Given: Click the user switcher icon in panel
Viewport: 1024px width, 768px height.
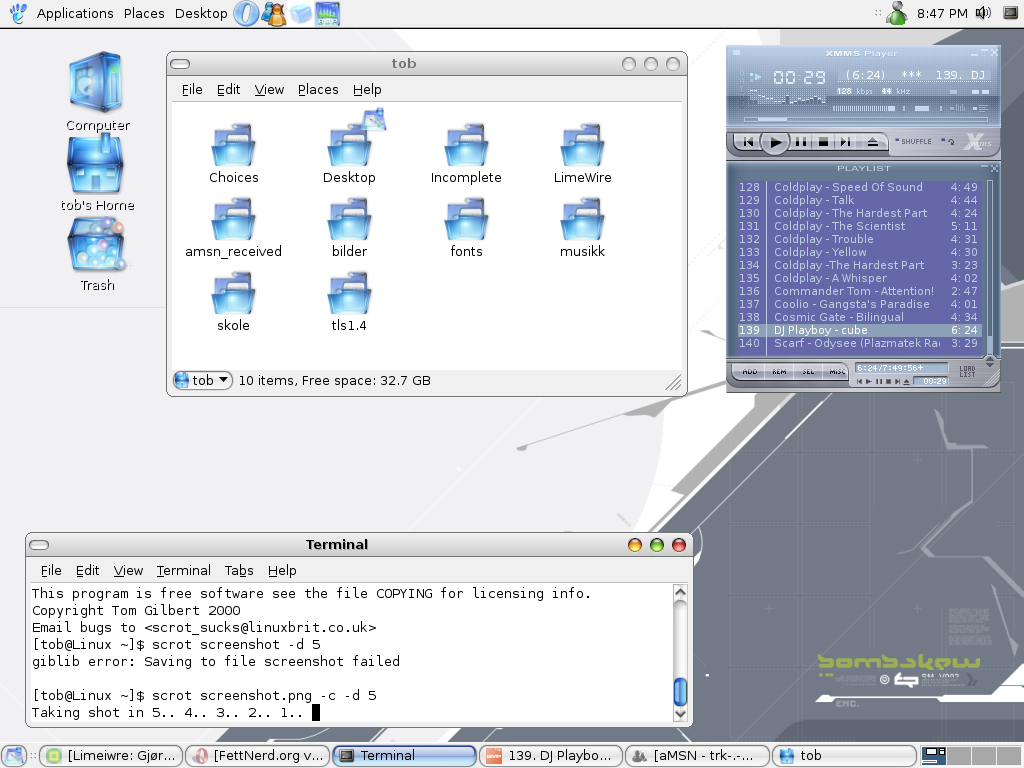Looking at the screenshot, I should pos(897,13).
